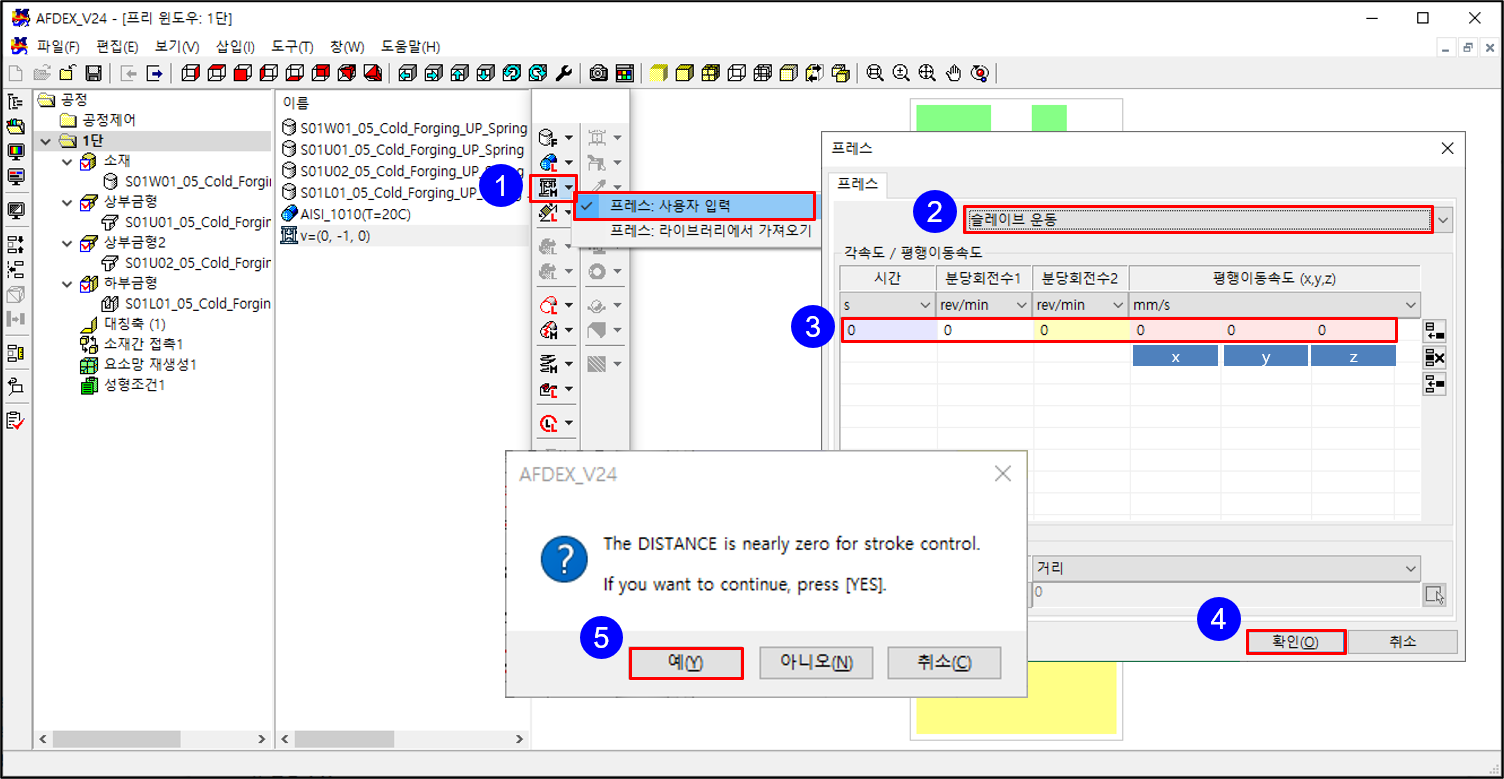Screen dimensions: 1504x779
Task: Click the insert-row icon below delete-row icon
Action: [x=1435, y=384]
